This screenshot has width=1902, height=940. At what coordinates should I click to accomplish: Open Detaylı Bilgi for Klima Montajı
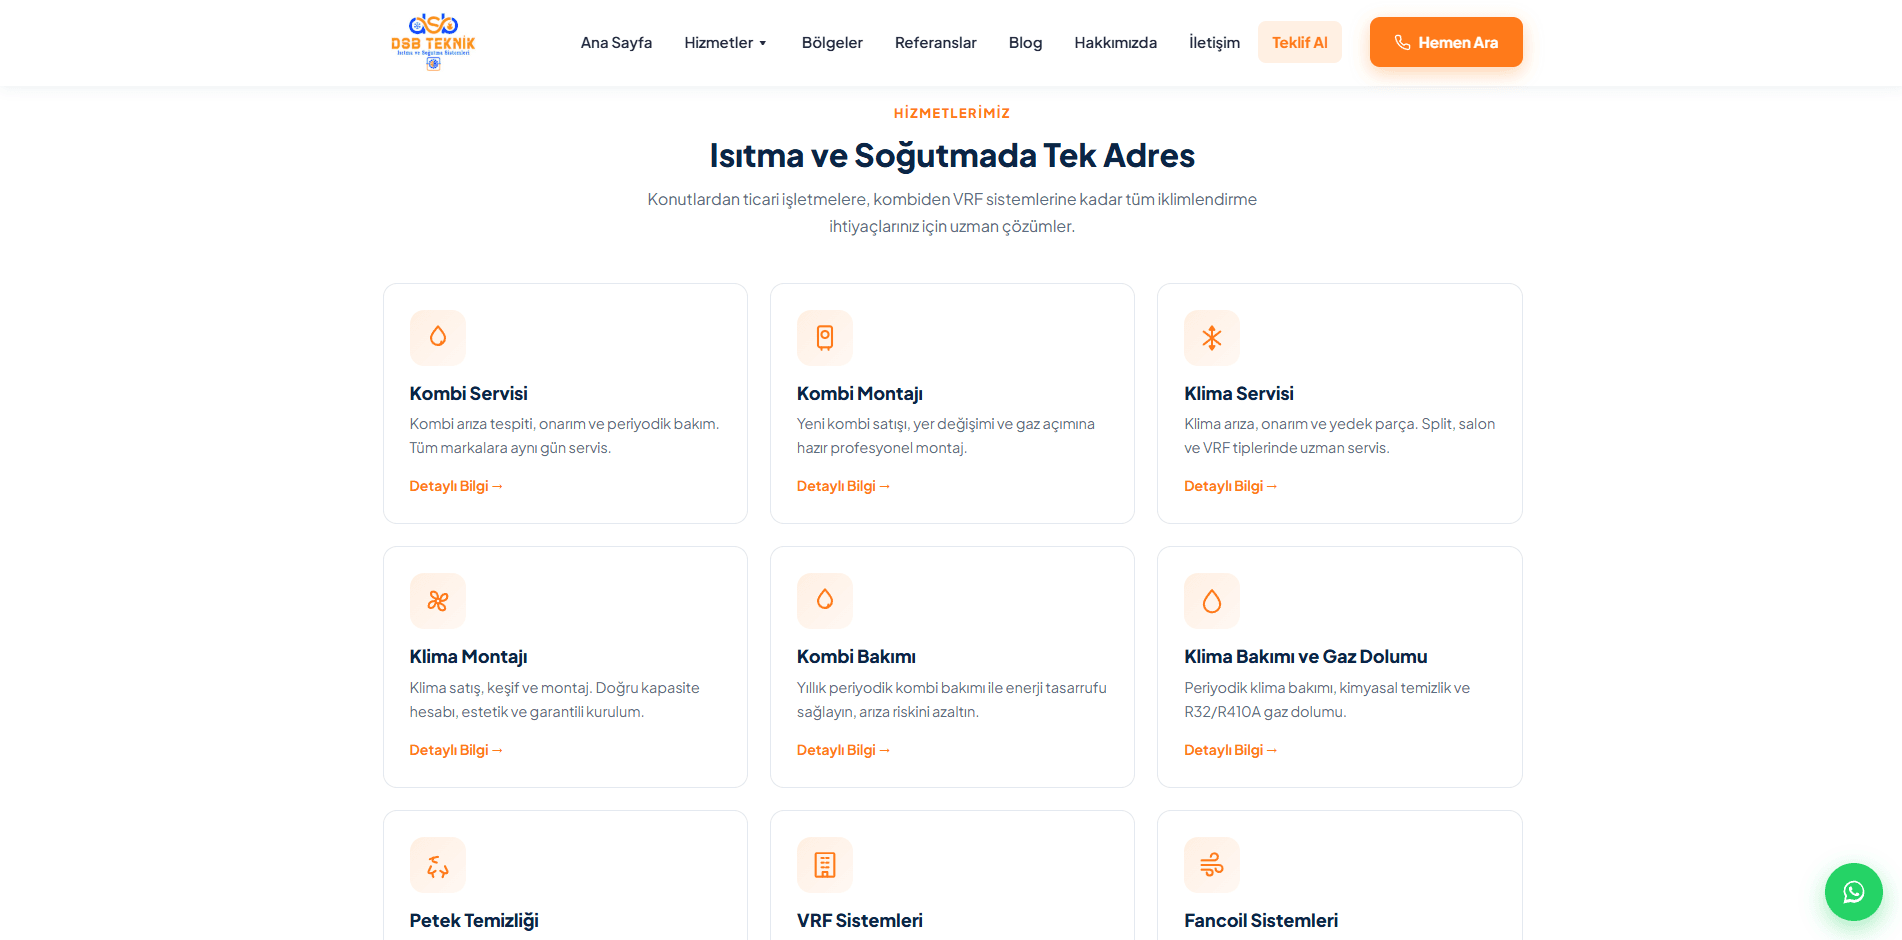[456, 750]
